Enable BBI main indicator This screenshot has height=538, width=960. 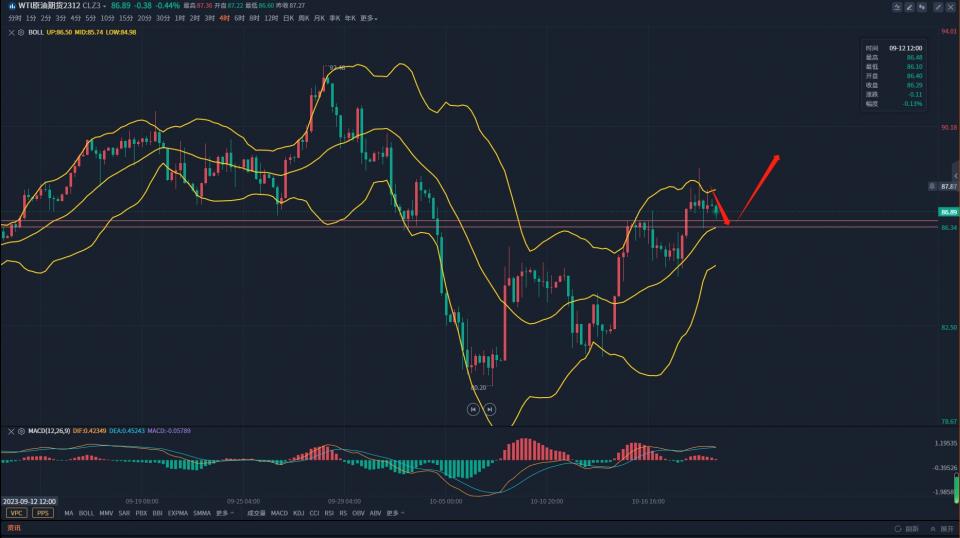tap(157, 513)
